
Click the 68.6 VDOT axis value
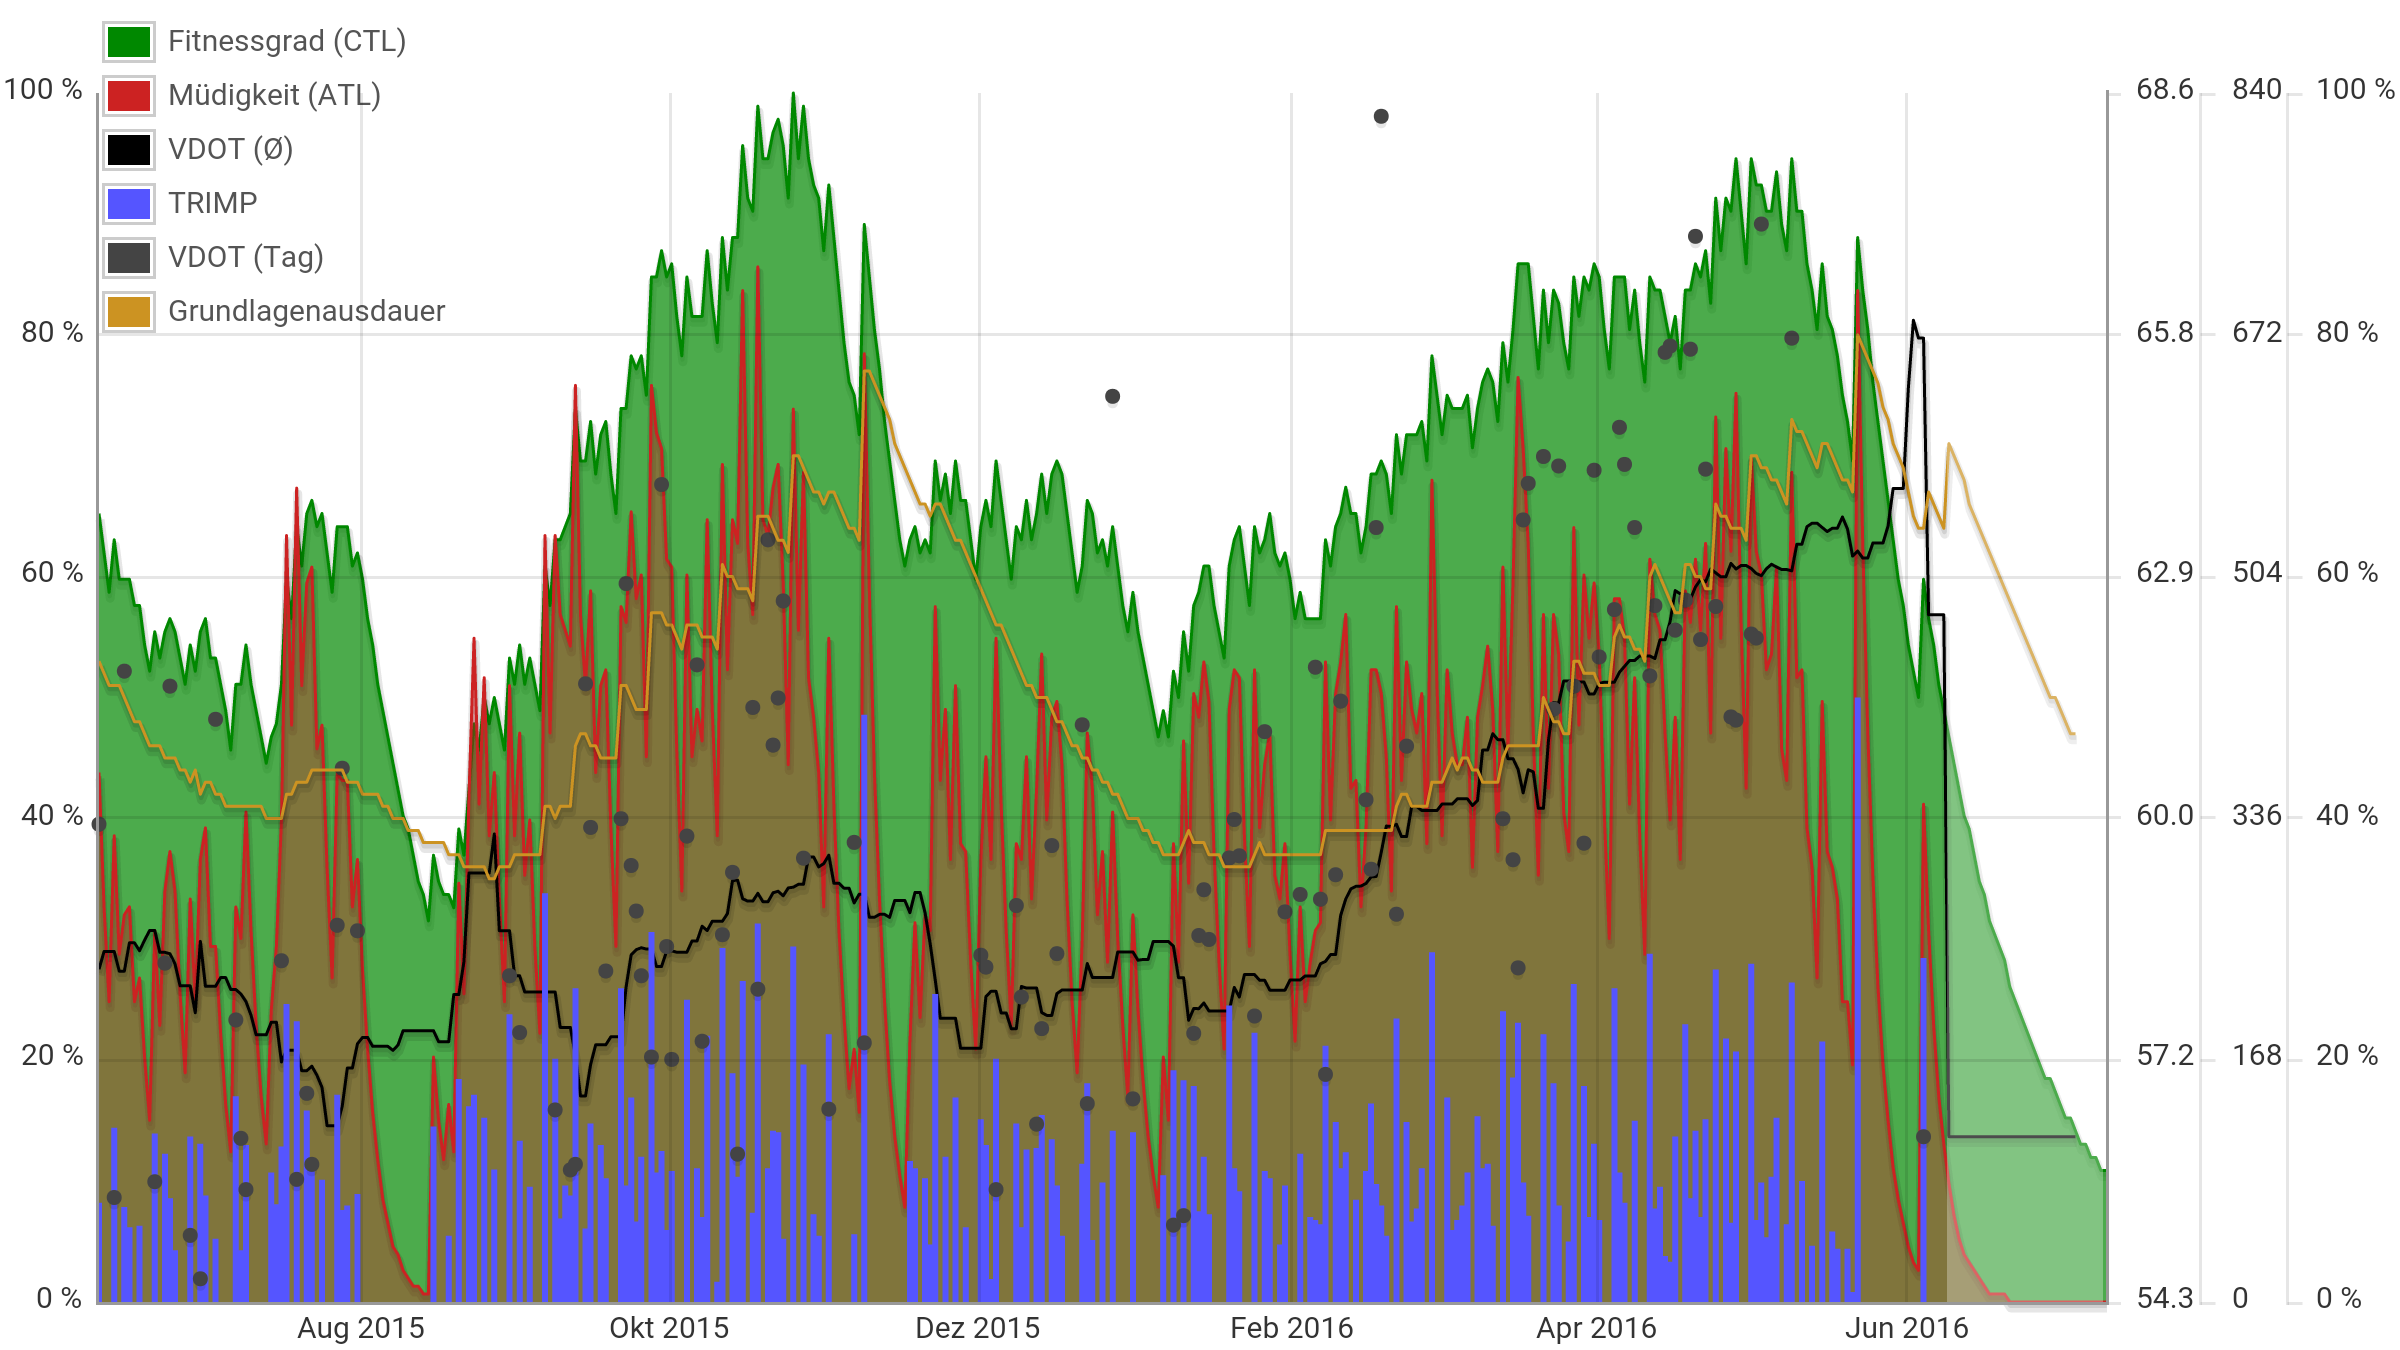pos(2164,90)
